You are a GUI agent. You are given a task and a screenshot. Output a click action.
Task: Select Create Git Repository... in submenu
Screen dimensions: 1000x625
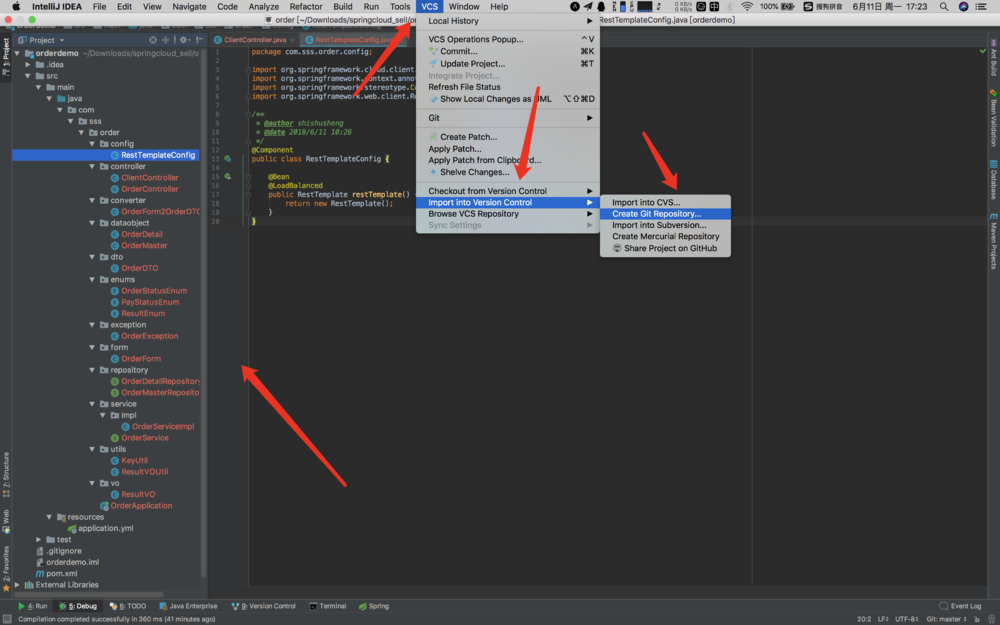tap(665, 214)
